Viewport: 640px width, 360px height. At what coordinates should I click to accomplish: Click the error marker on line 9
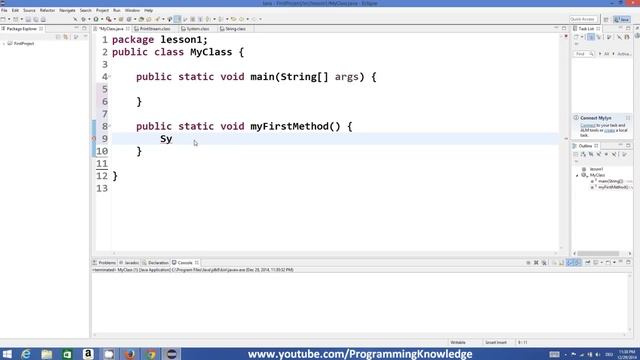[x=94, y=139]
